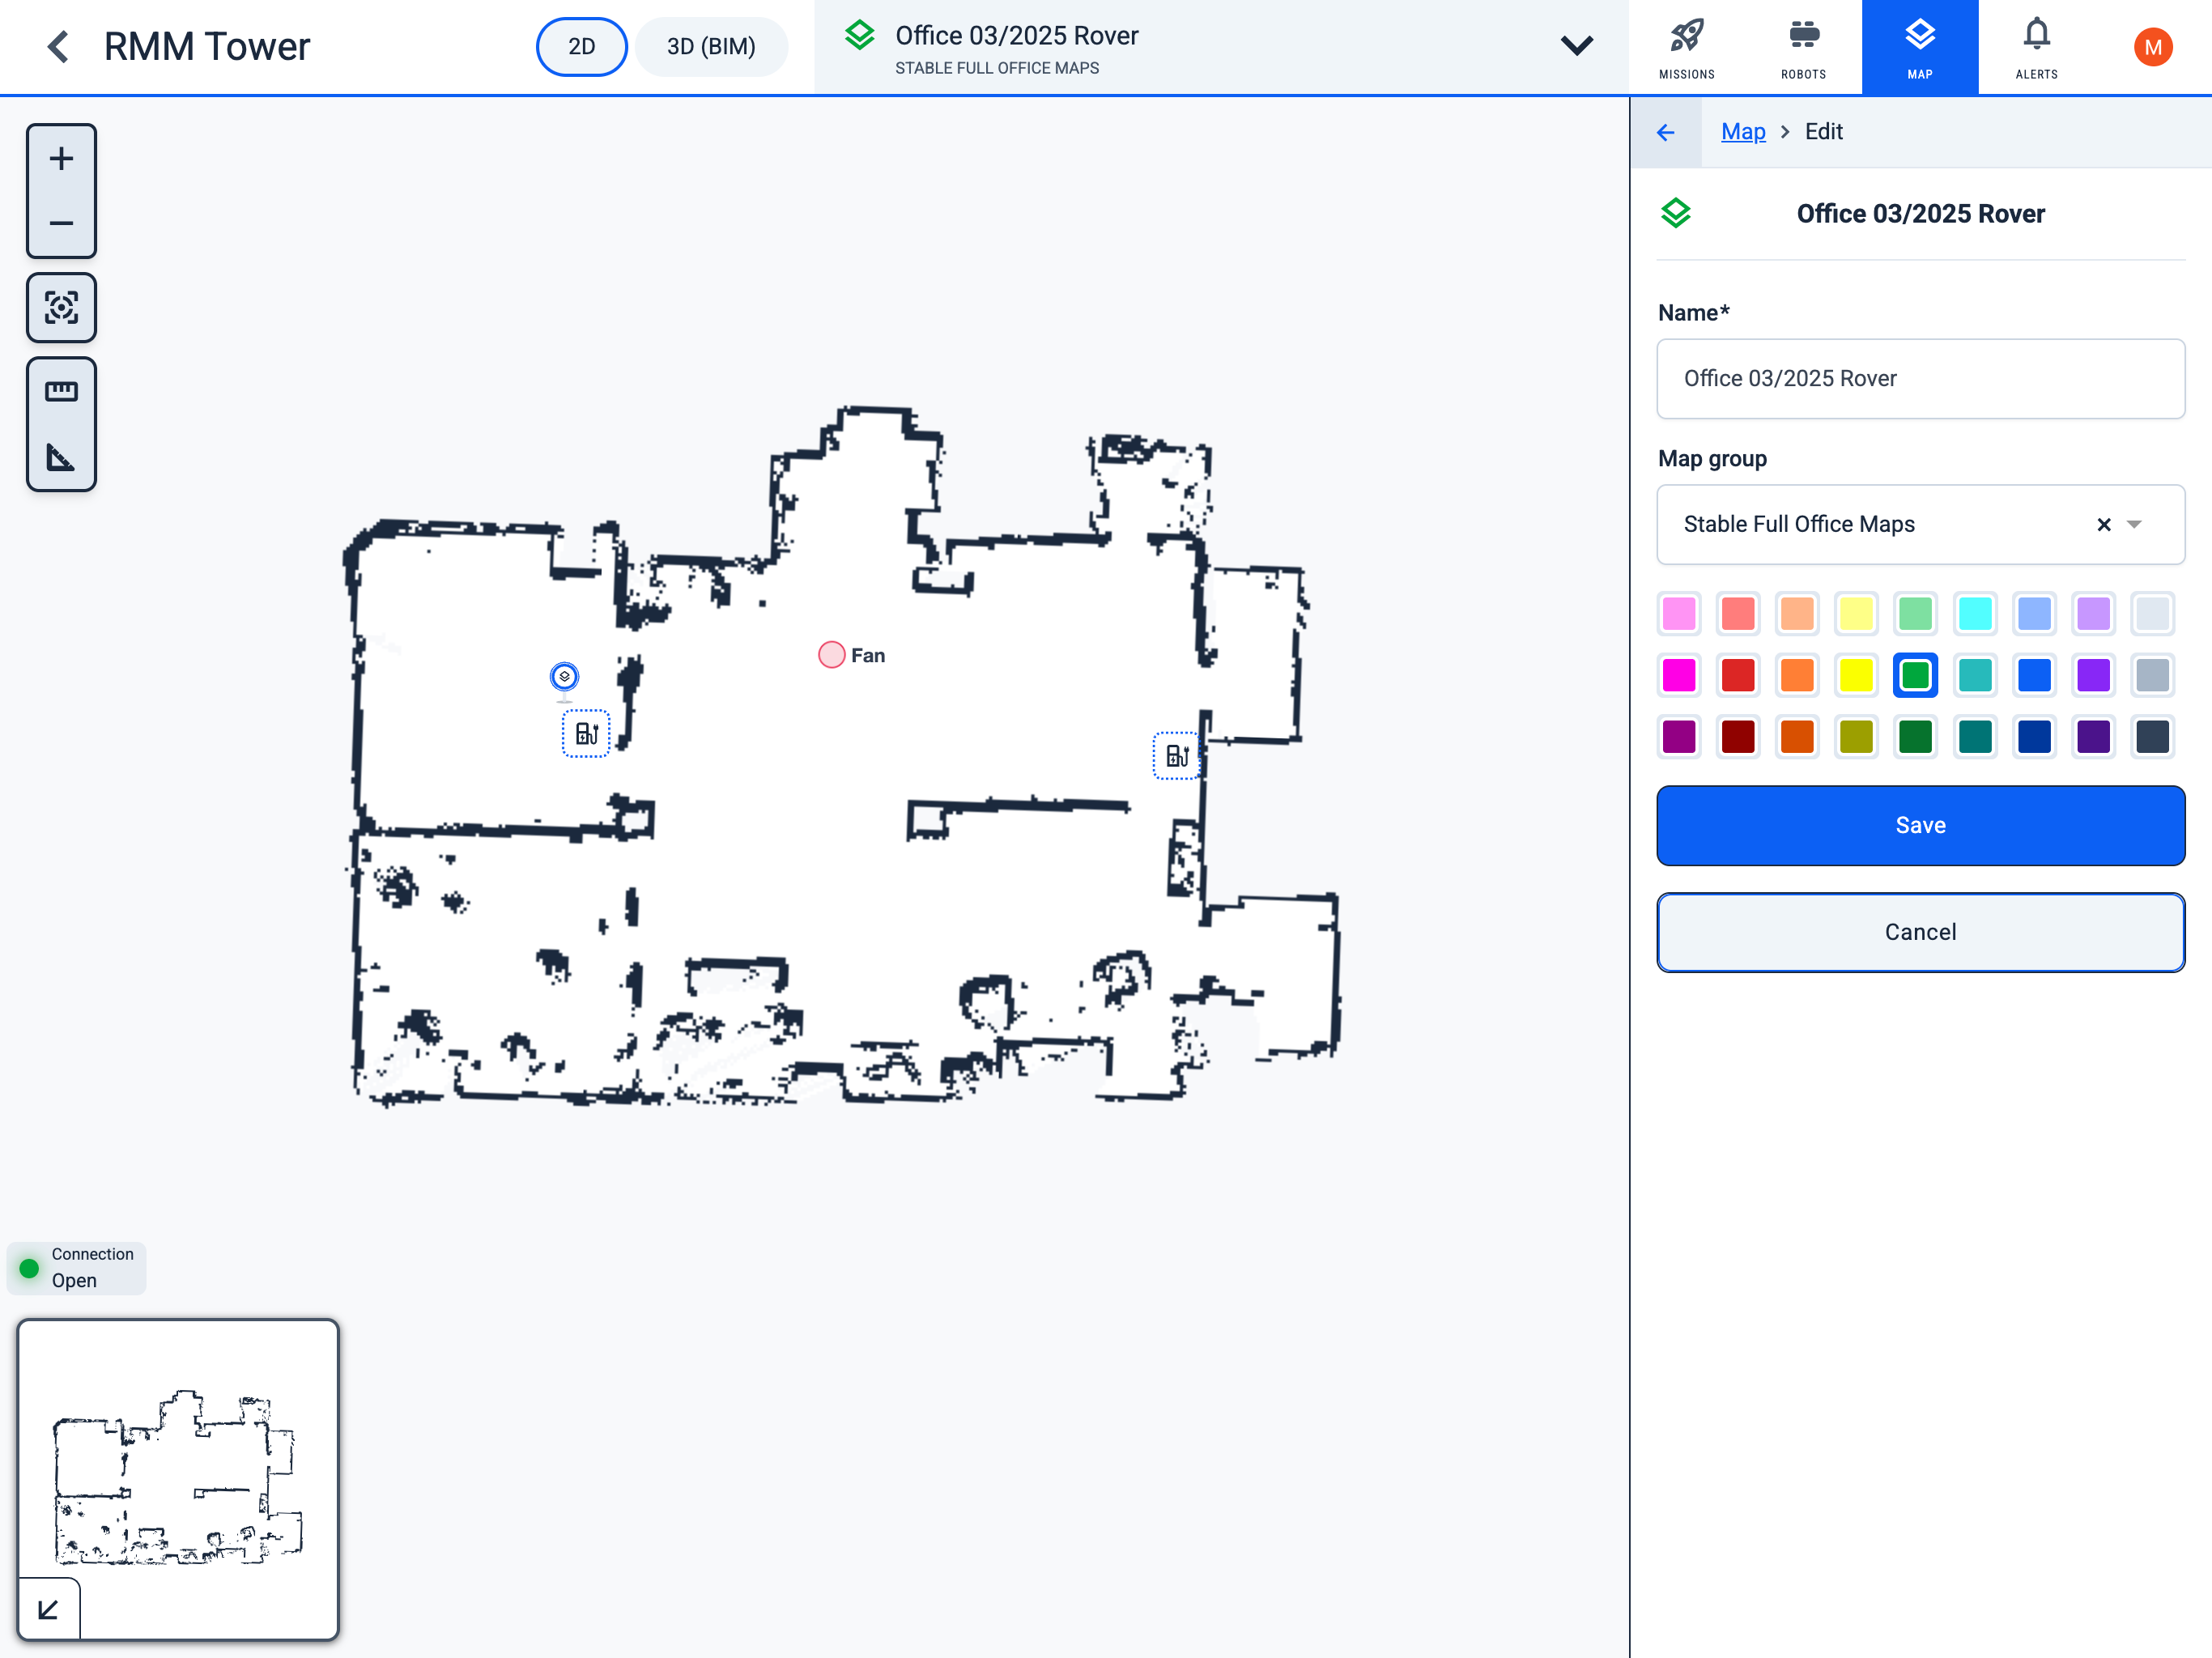Click the Connection Open status indicator
The height and width of the screenshot is (1658, 2212).
coord(77,1268)
